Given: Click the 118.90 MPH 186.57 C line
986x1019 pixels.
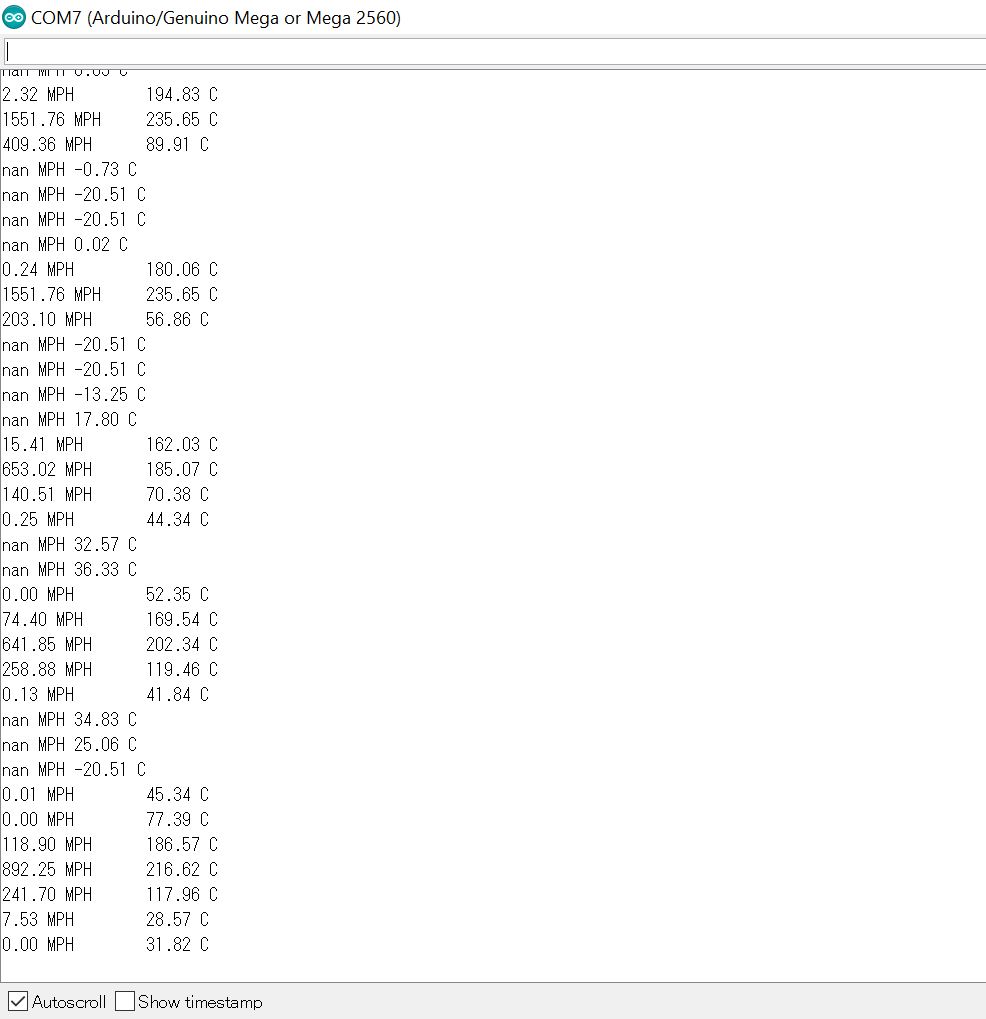Looking at the screenshot, I should (x=110, y=845).
